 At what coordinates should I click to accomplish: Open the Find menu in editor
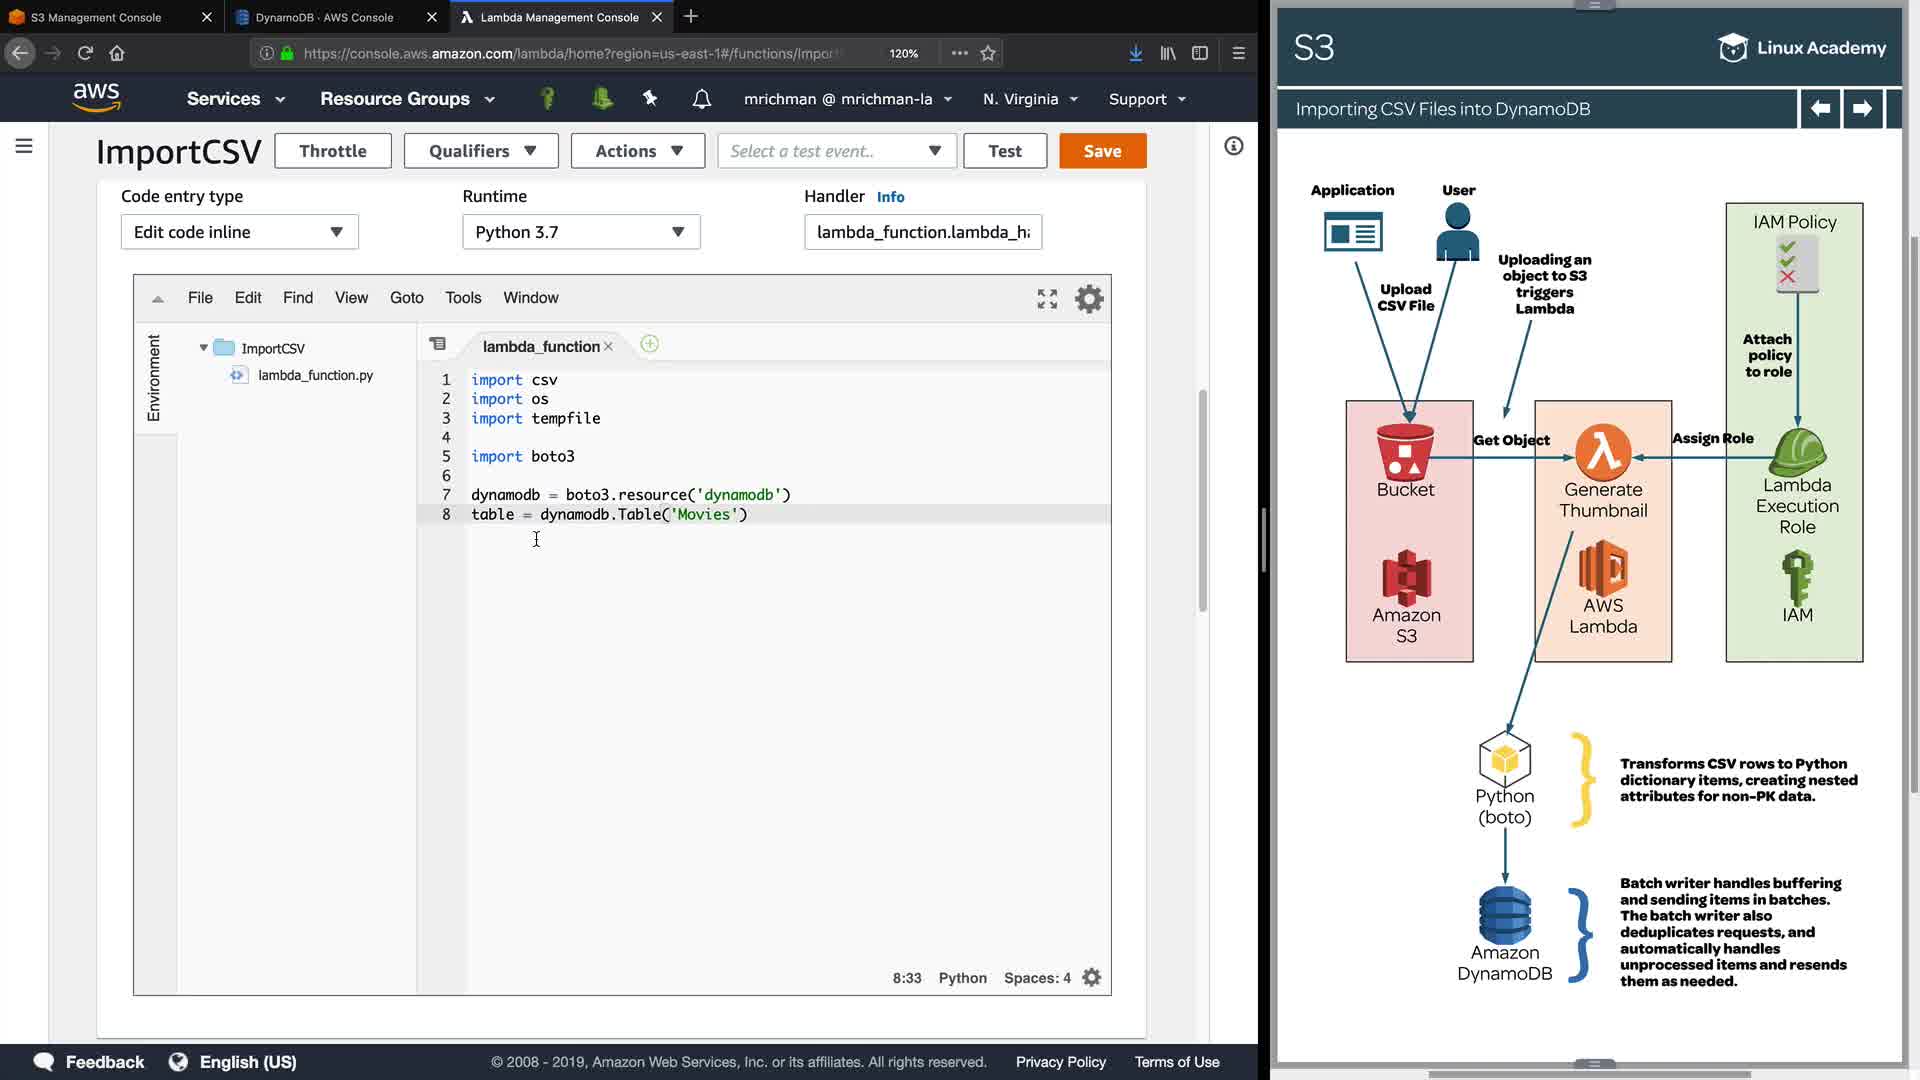(x=297, y=298)
